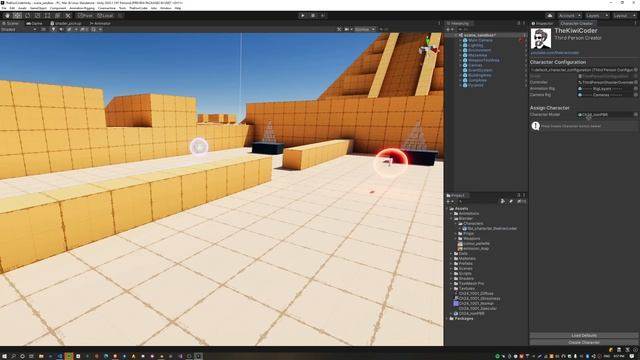The height and width of the screenshot is (360, 640).
Task: Switch to the Scene tab
Action: pos(10,23)
